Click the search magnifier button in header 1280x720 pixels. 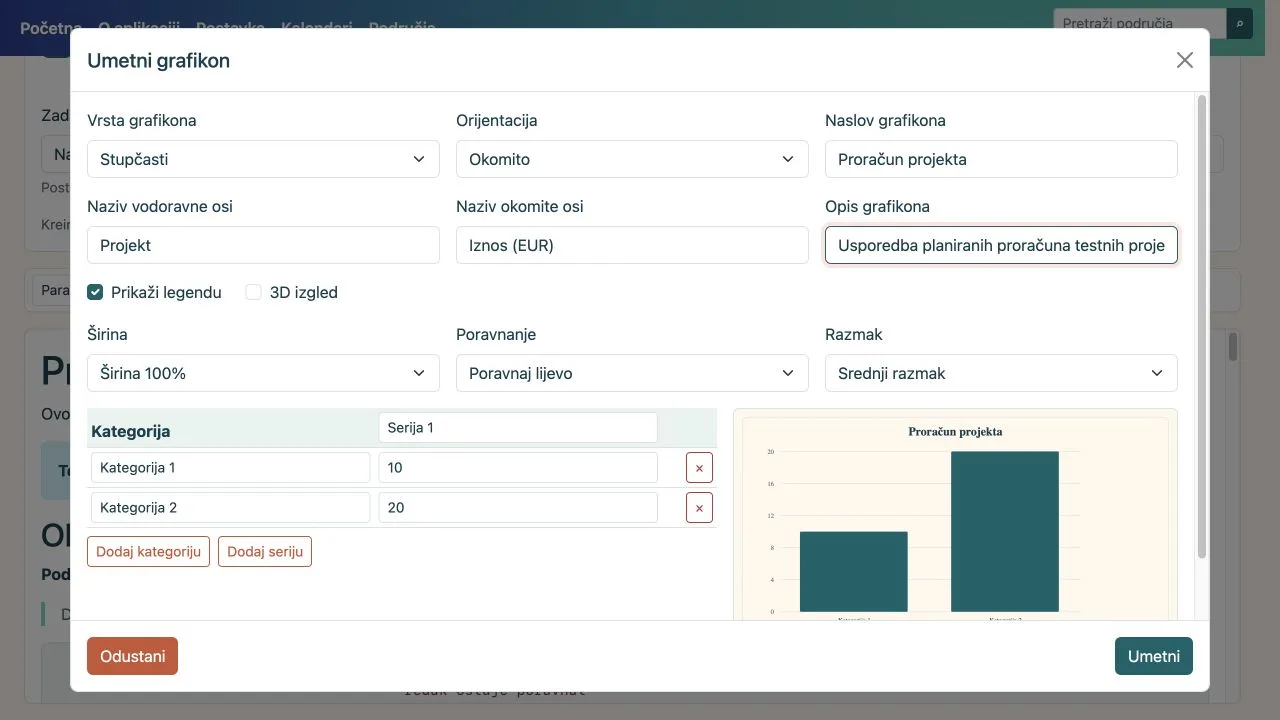(1240, 23)
